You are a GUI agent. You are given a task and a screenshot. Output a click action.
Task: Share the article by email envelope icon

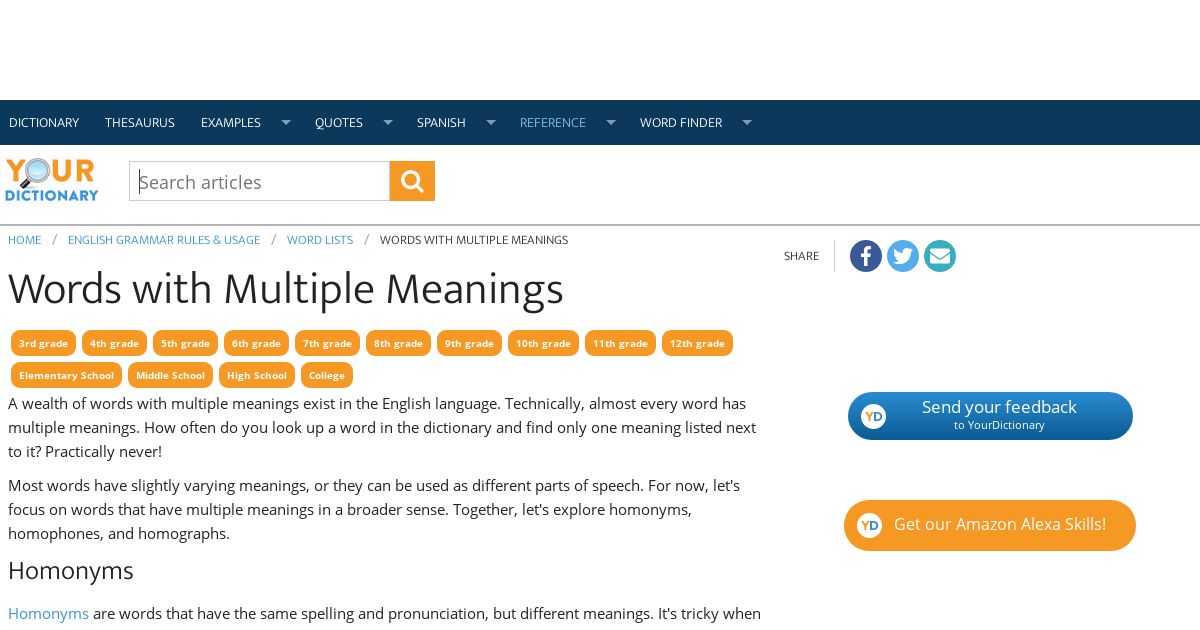pos(940,256)
